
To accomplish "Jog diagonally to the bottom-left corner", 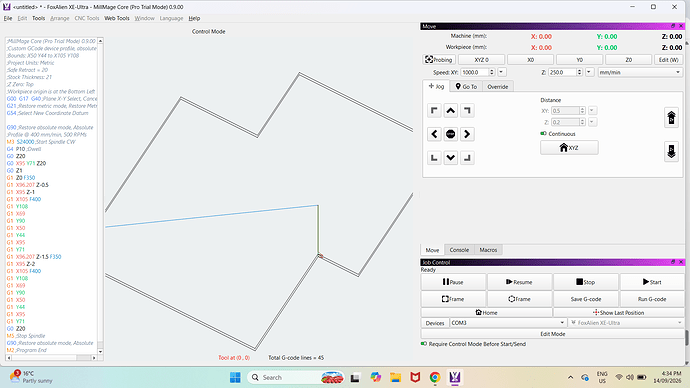I will click(434, 157).
